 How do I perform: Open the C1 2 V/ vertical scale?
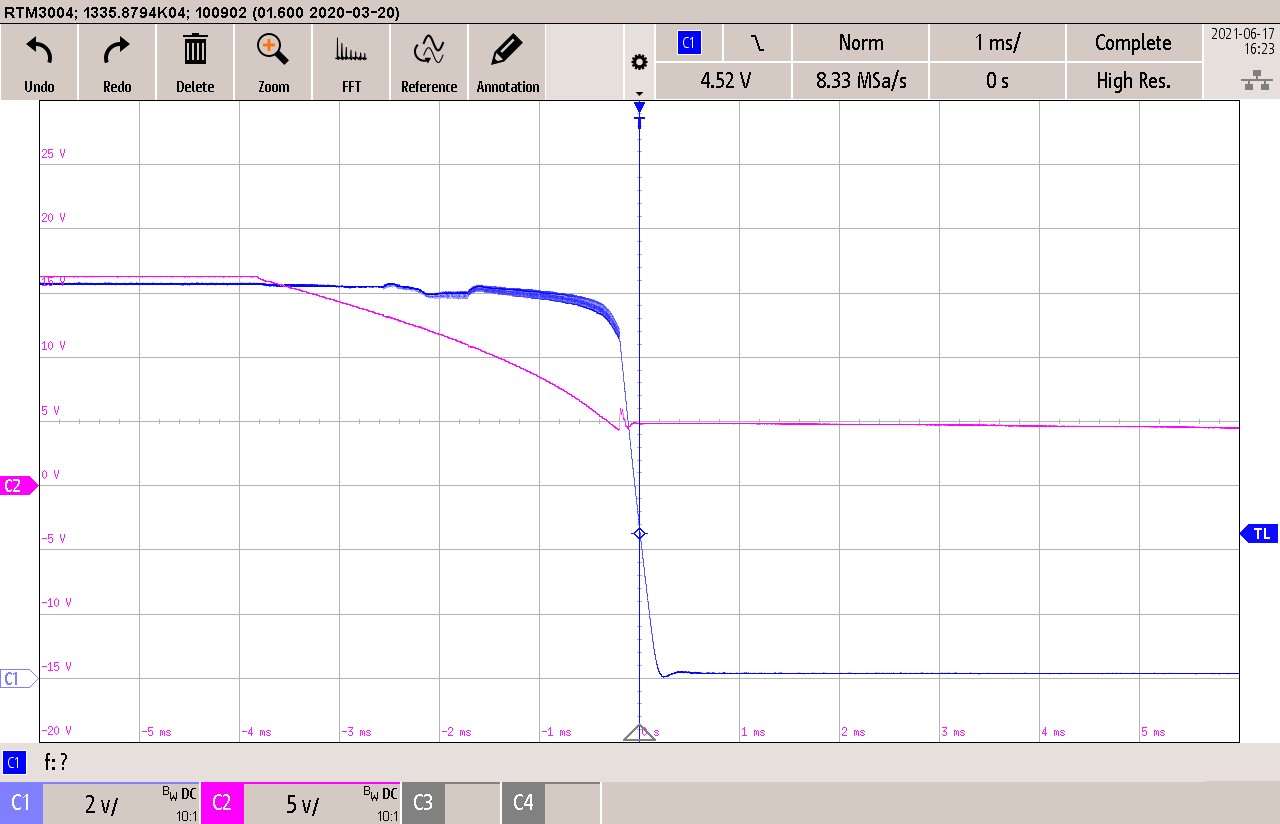[121, 803]
